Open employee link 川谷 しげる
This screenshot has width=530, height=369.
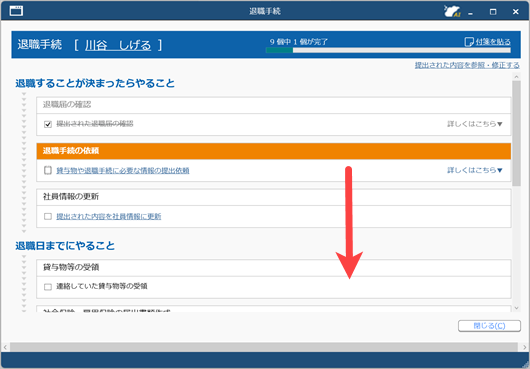(x=118, y=45)
